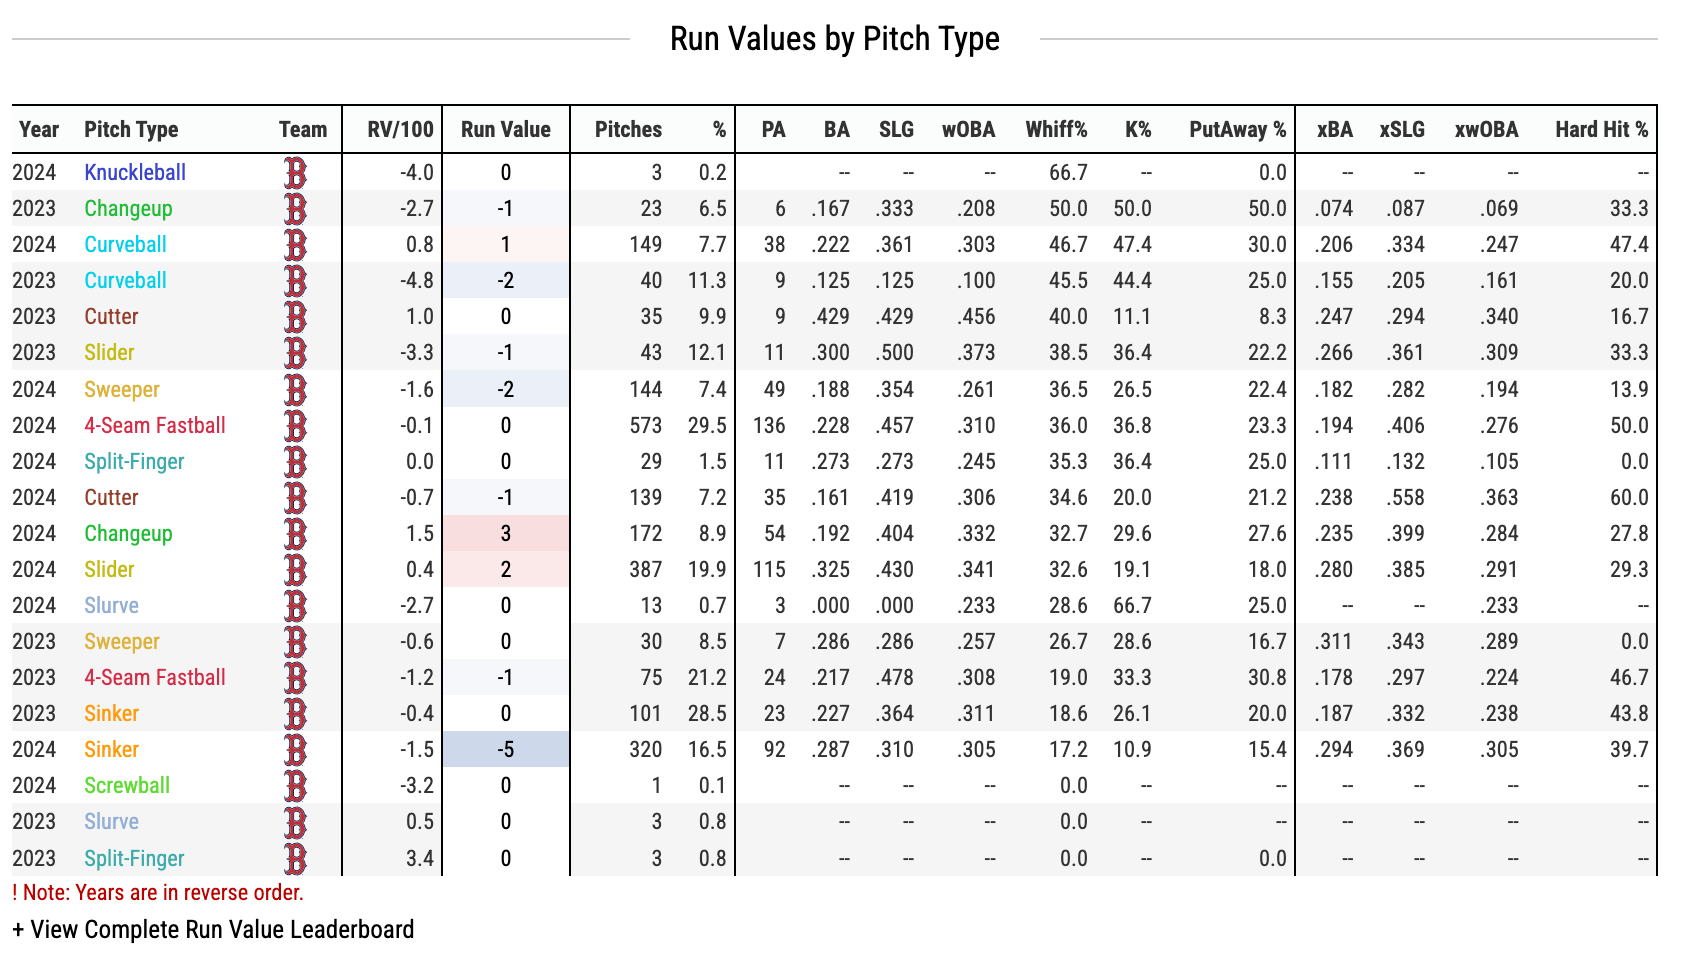Sort by the Whiff% column header

tap(1056, 130)
